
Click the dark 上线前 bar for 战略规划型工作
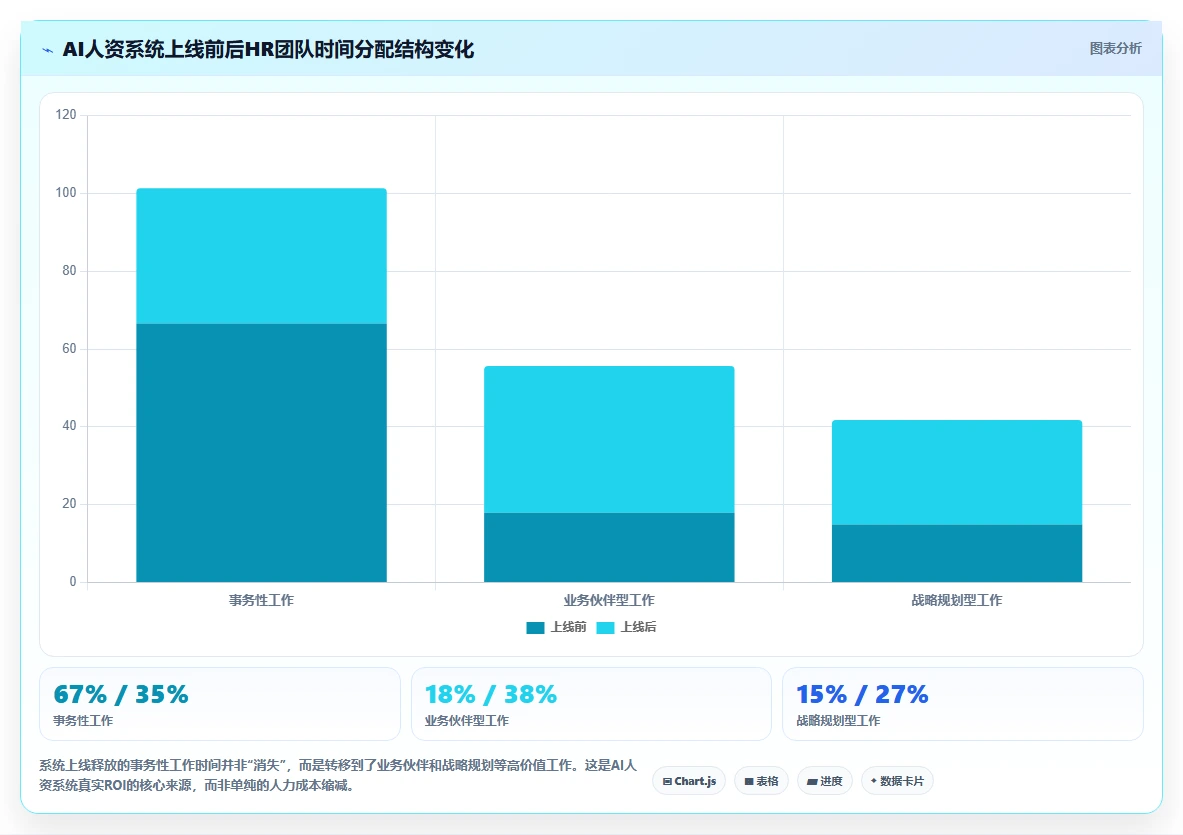957,553
